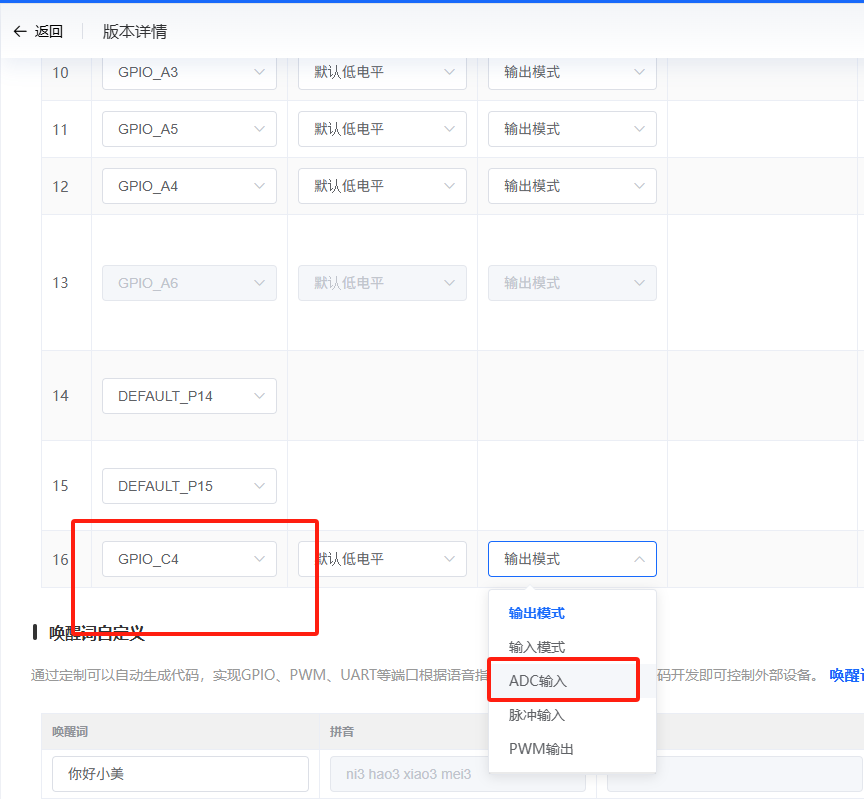
Task: Click the 返回 back label
Action: pos(48,31)
